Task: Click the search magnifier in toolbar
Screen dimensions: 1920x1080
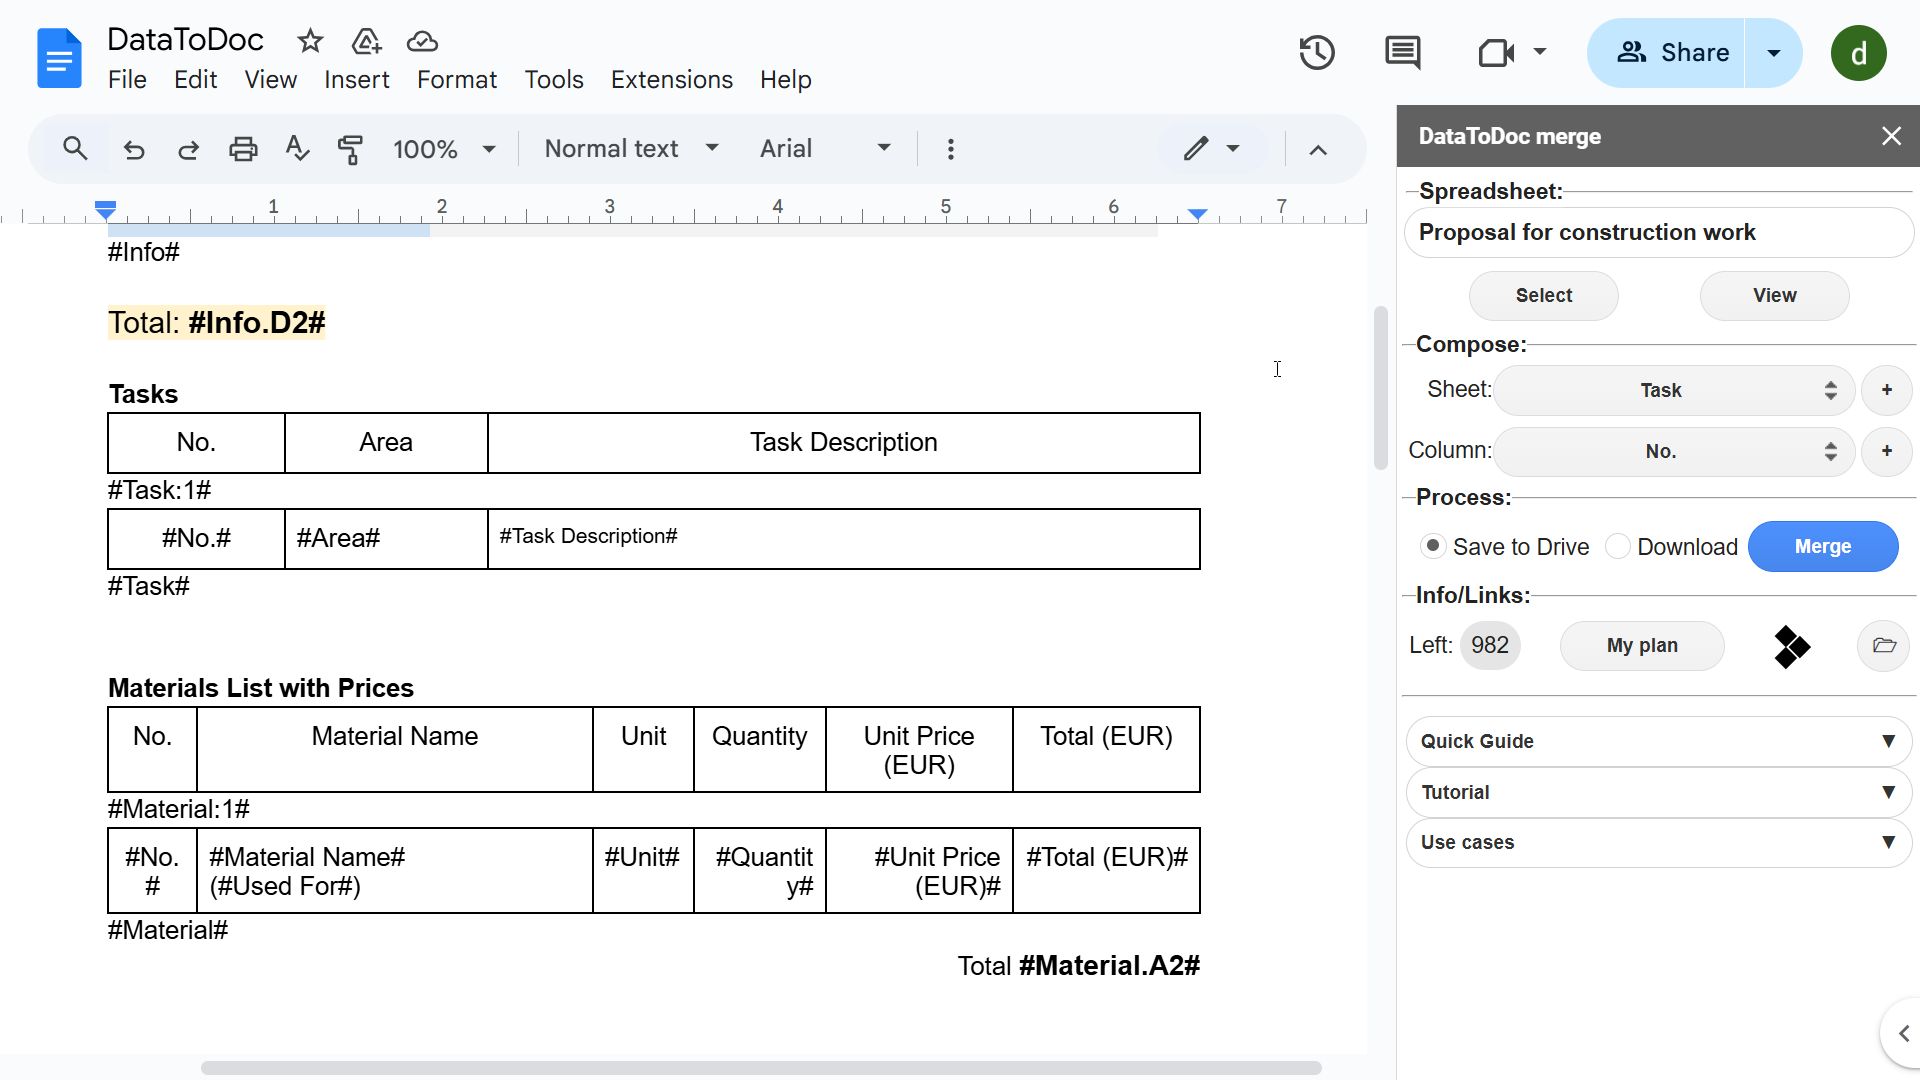Action: click(75, 149)
